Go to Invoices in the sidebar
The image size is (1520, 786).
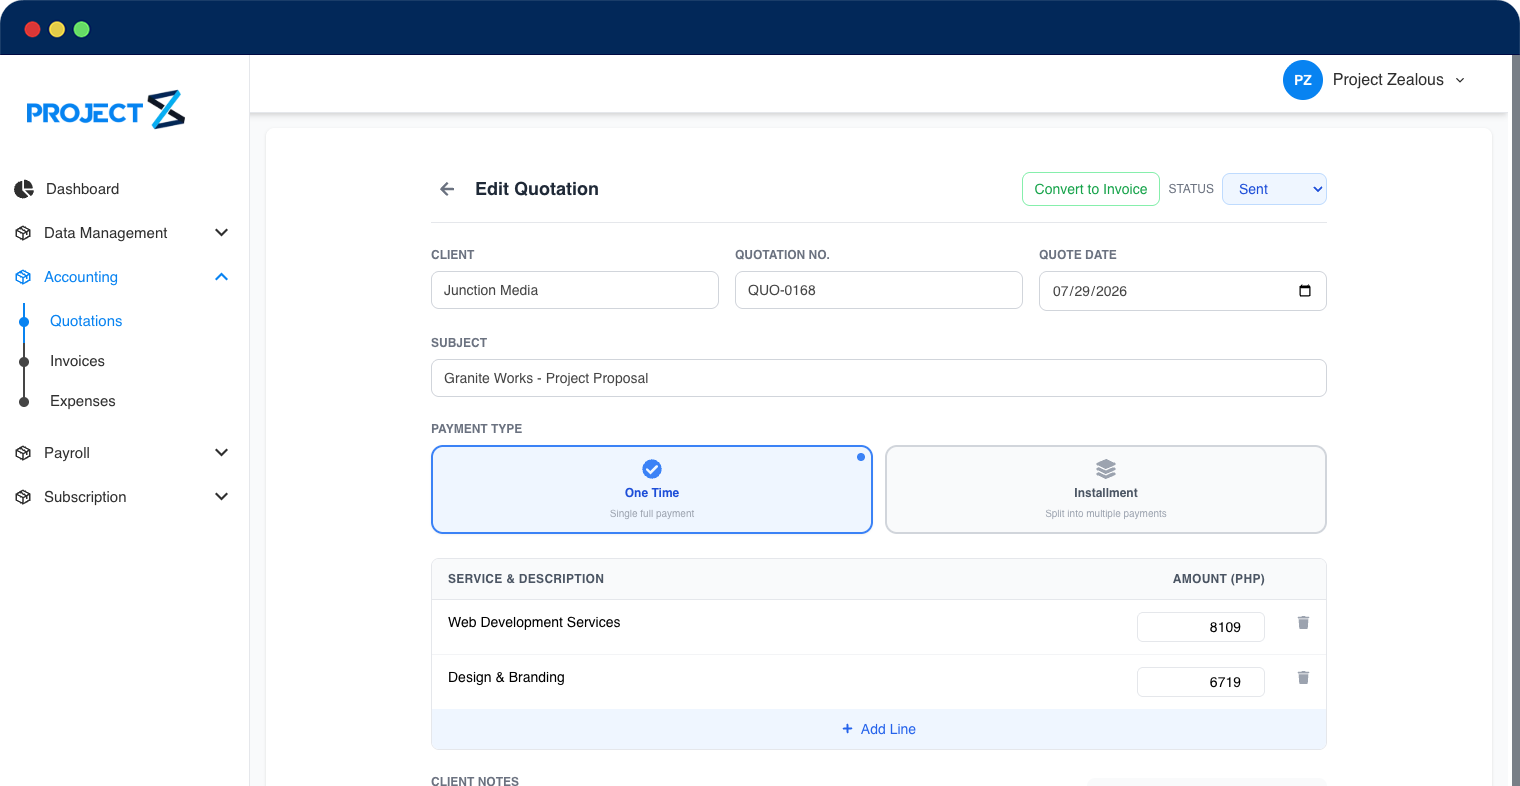(x=77, y=361)
